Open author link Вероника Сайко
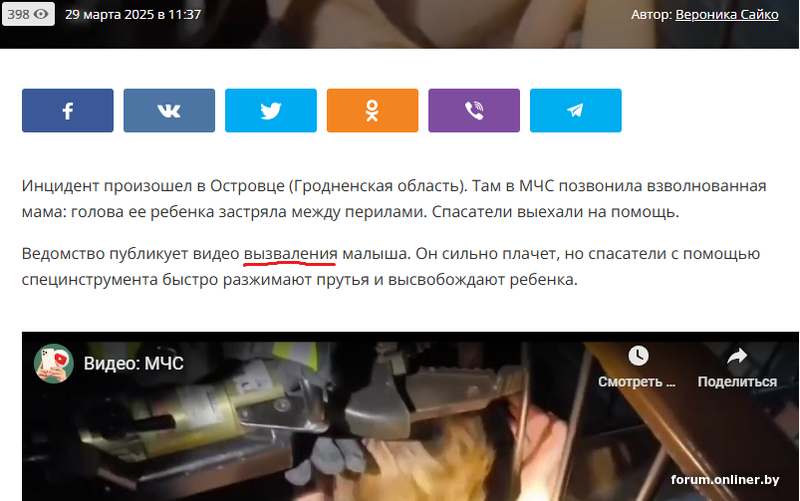The image size is (800, 501). click(x=727, y=14)
